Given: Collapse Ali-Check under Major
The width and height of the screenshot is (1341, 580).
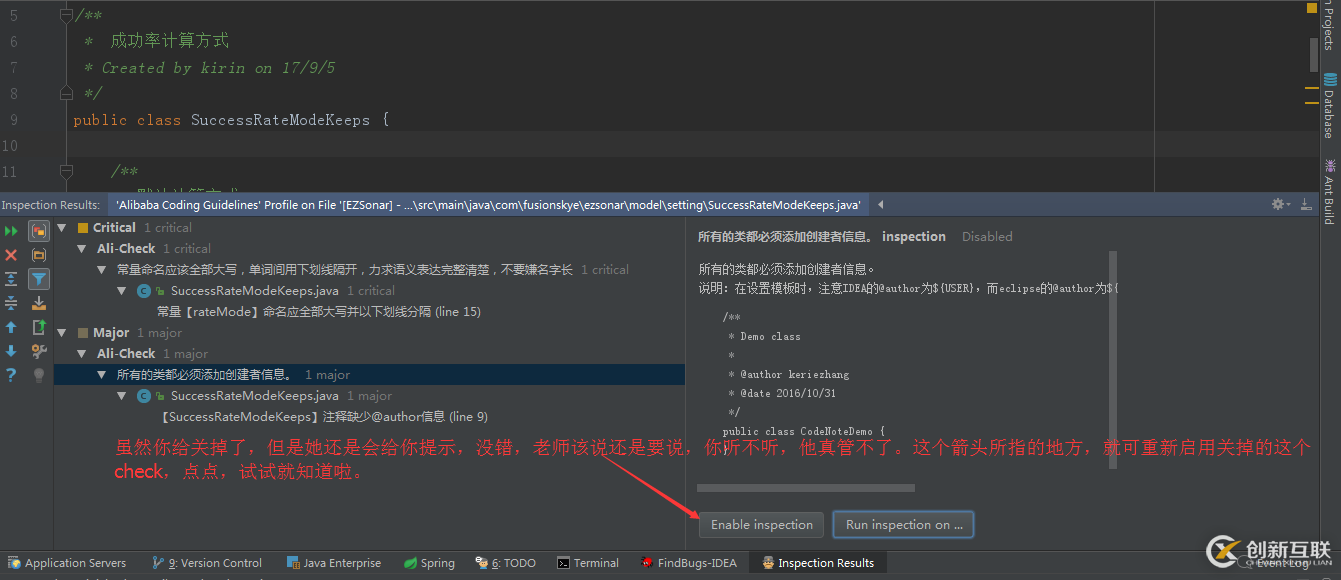Looking at the screenshot, I should coord(82,354).
